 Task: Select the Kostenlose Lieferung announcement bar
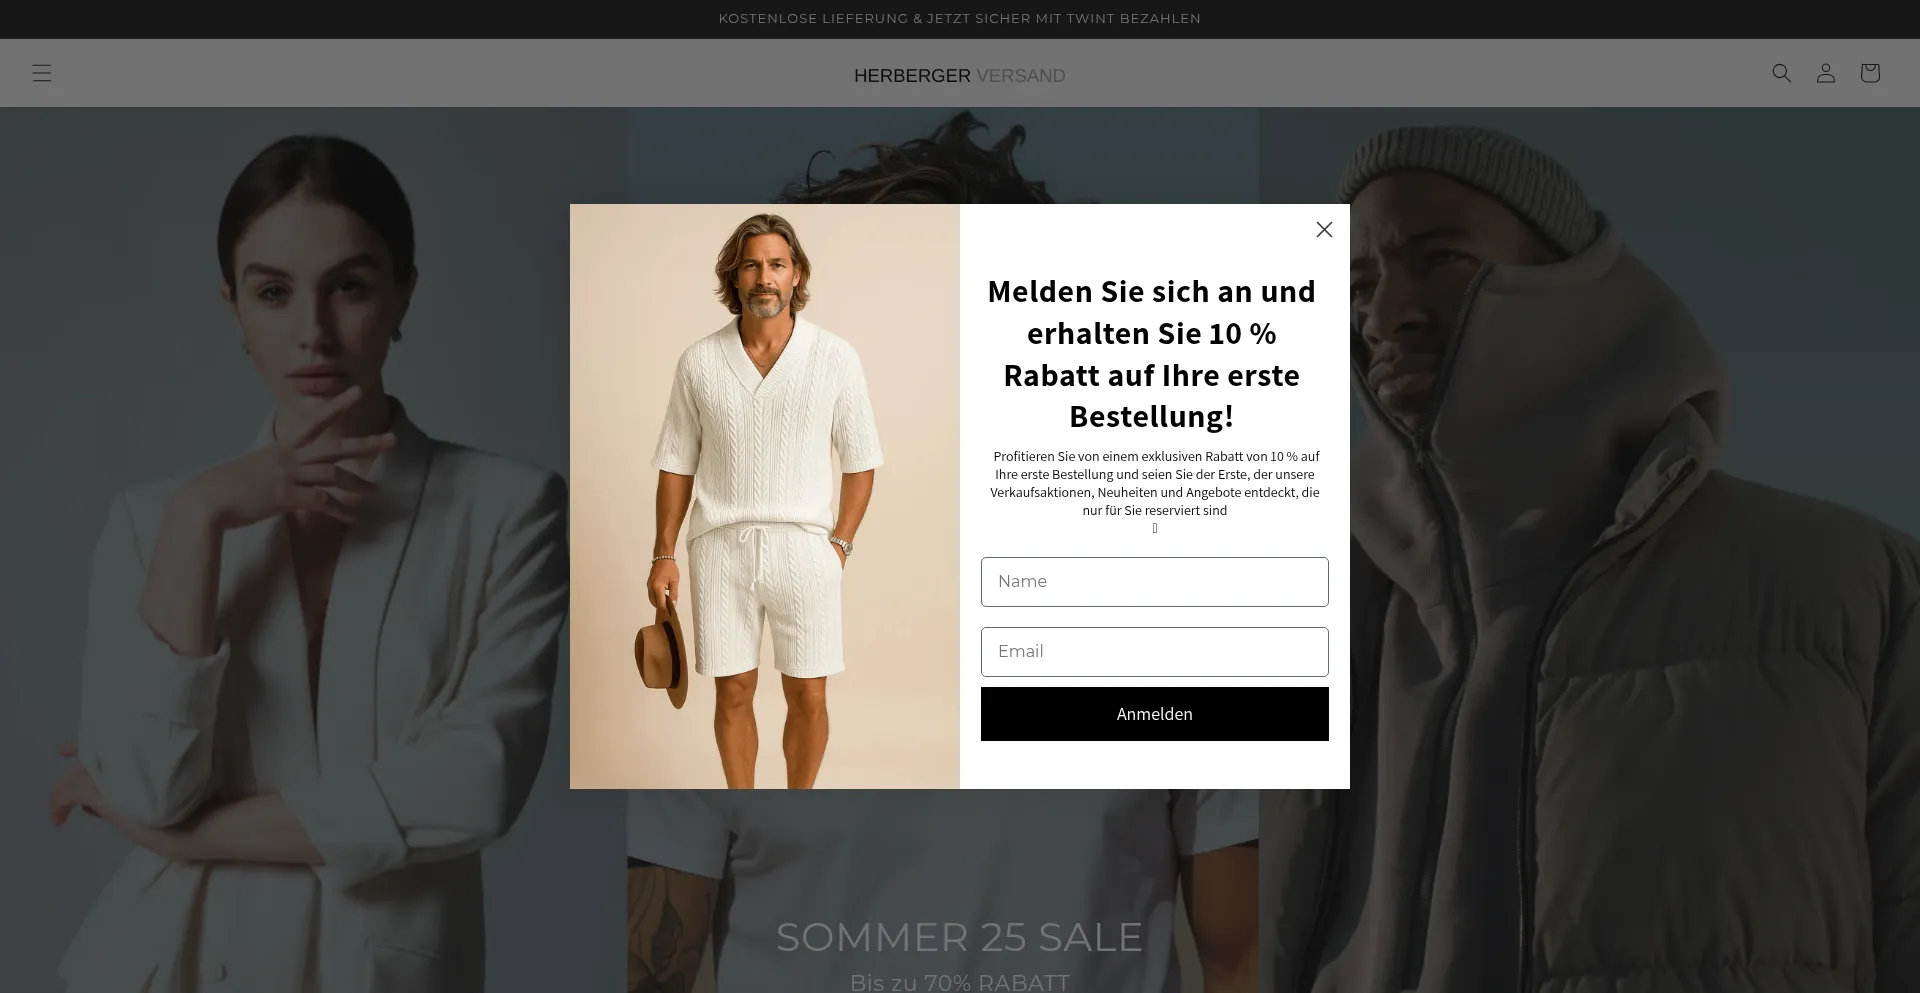click(x=959, y=19)
